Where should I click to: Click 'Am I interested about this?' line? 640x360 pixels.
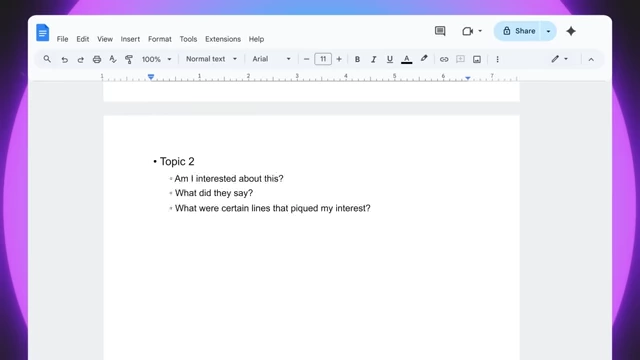coord(229,179)
